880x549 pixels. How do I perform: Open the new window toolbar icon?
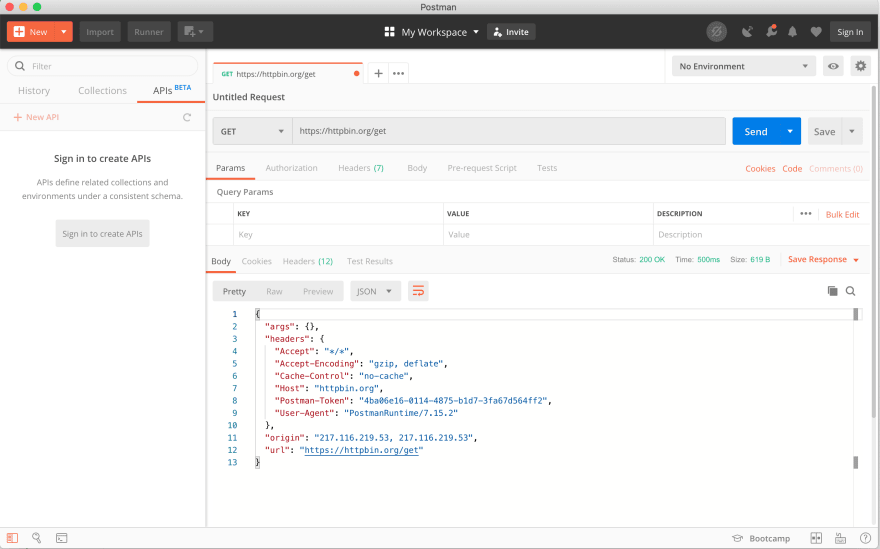195,31
